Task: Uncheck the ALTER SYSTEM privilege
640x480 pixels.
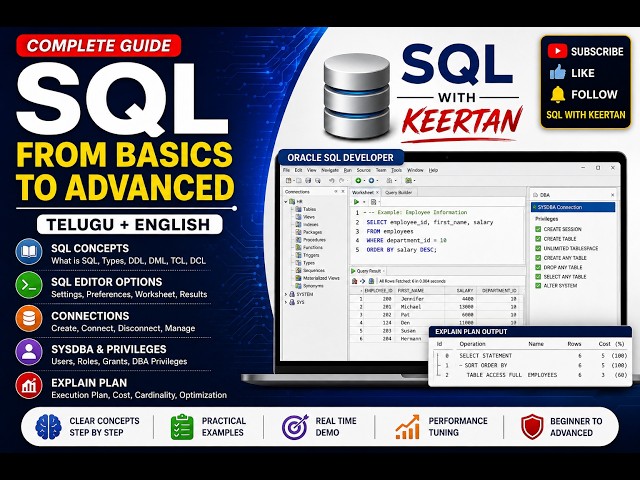Action: click(x=538, y=286)
